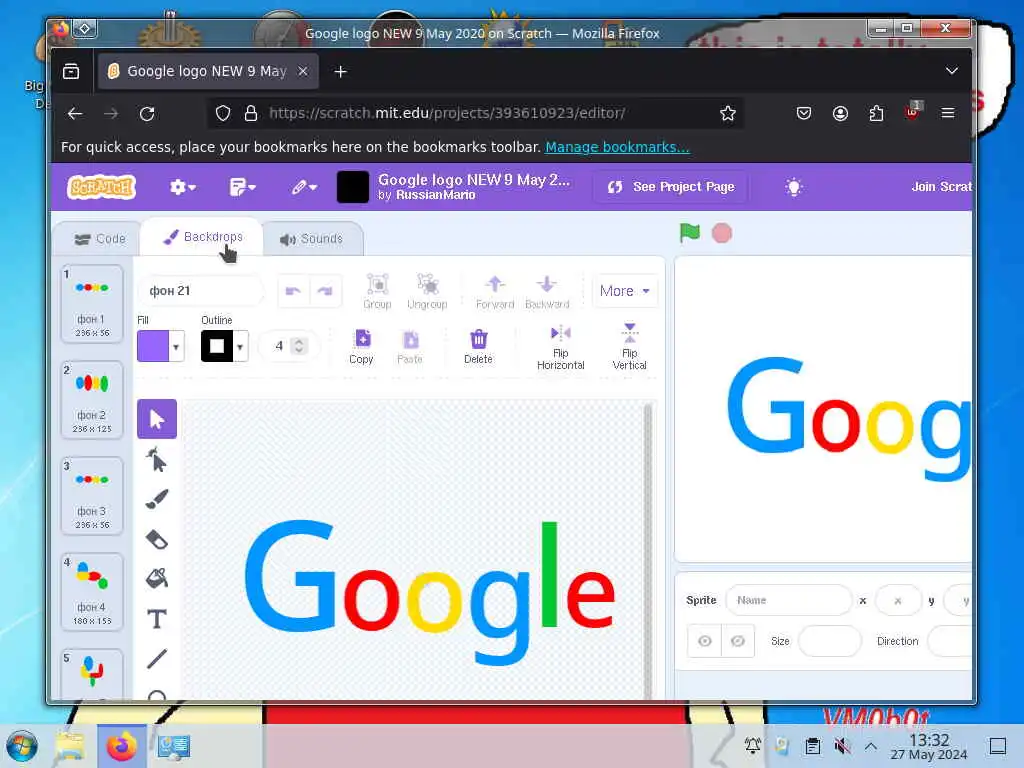Open Scratch tutorials lightbulb
Viewport: 1024px width, 768px height.
793,187
